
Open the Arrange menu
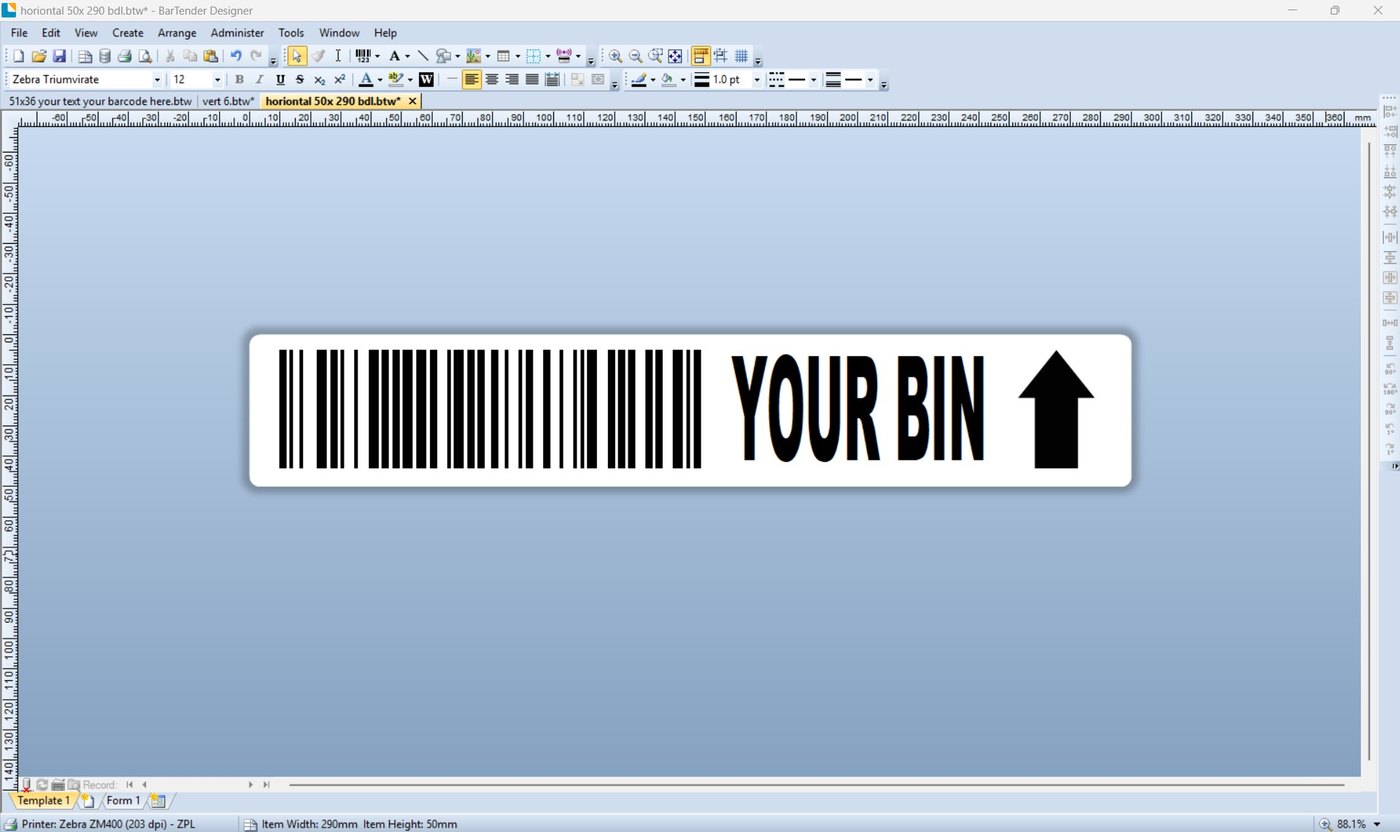pos(177,33)
